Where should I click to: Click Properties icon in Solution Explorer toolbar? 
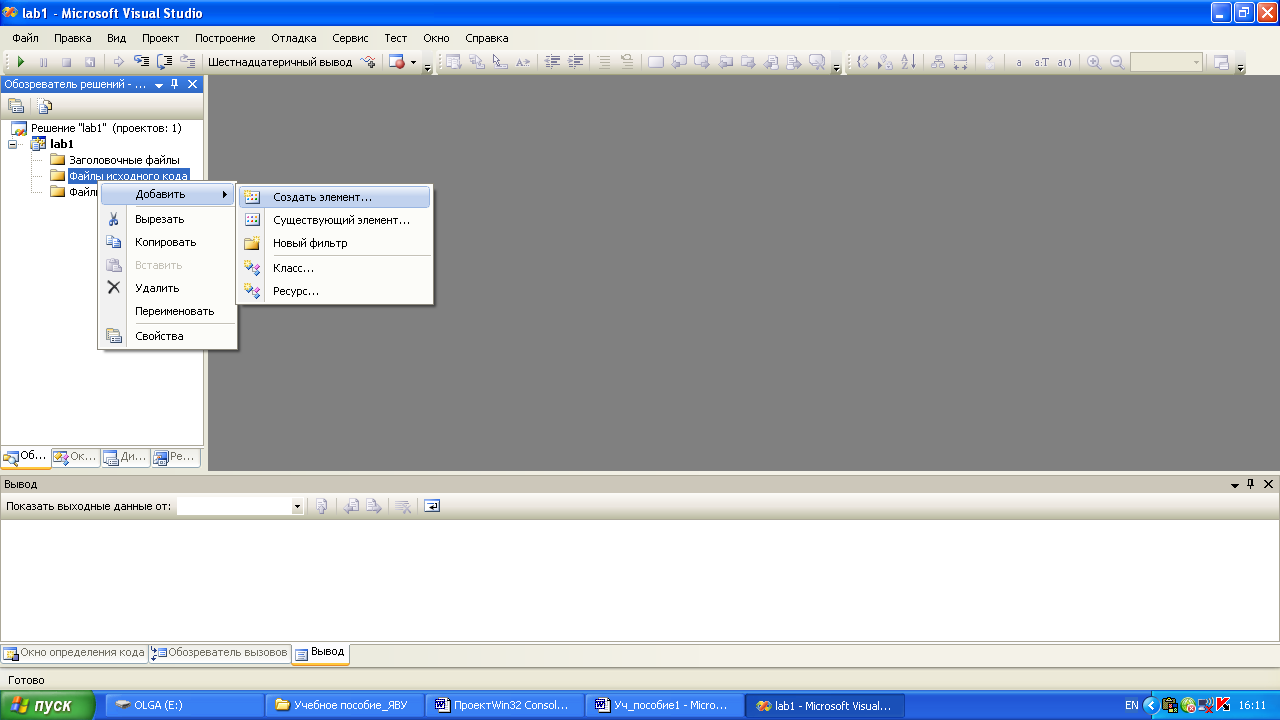tap(16, 106)
